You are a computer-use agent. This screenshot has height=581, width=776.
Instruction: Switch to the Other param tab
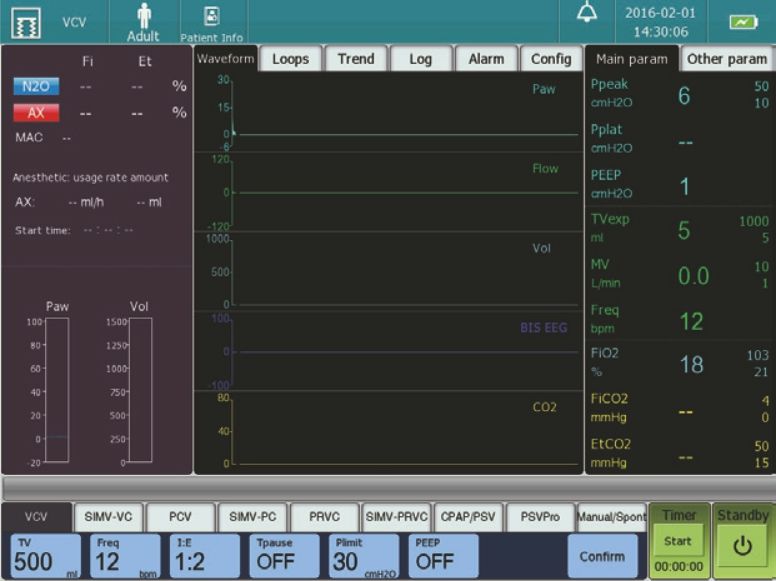click(x=727, y=59)
